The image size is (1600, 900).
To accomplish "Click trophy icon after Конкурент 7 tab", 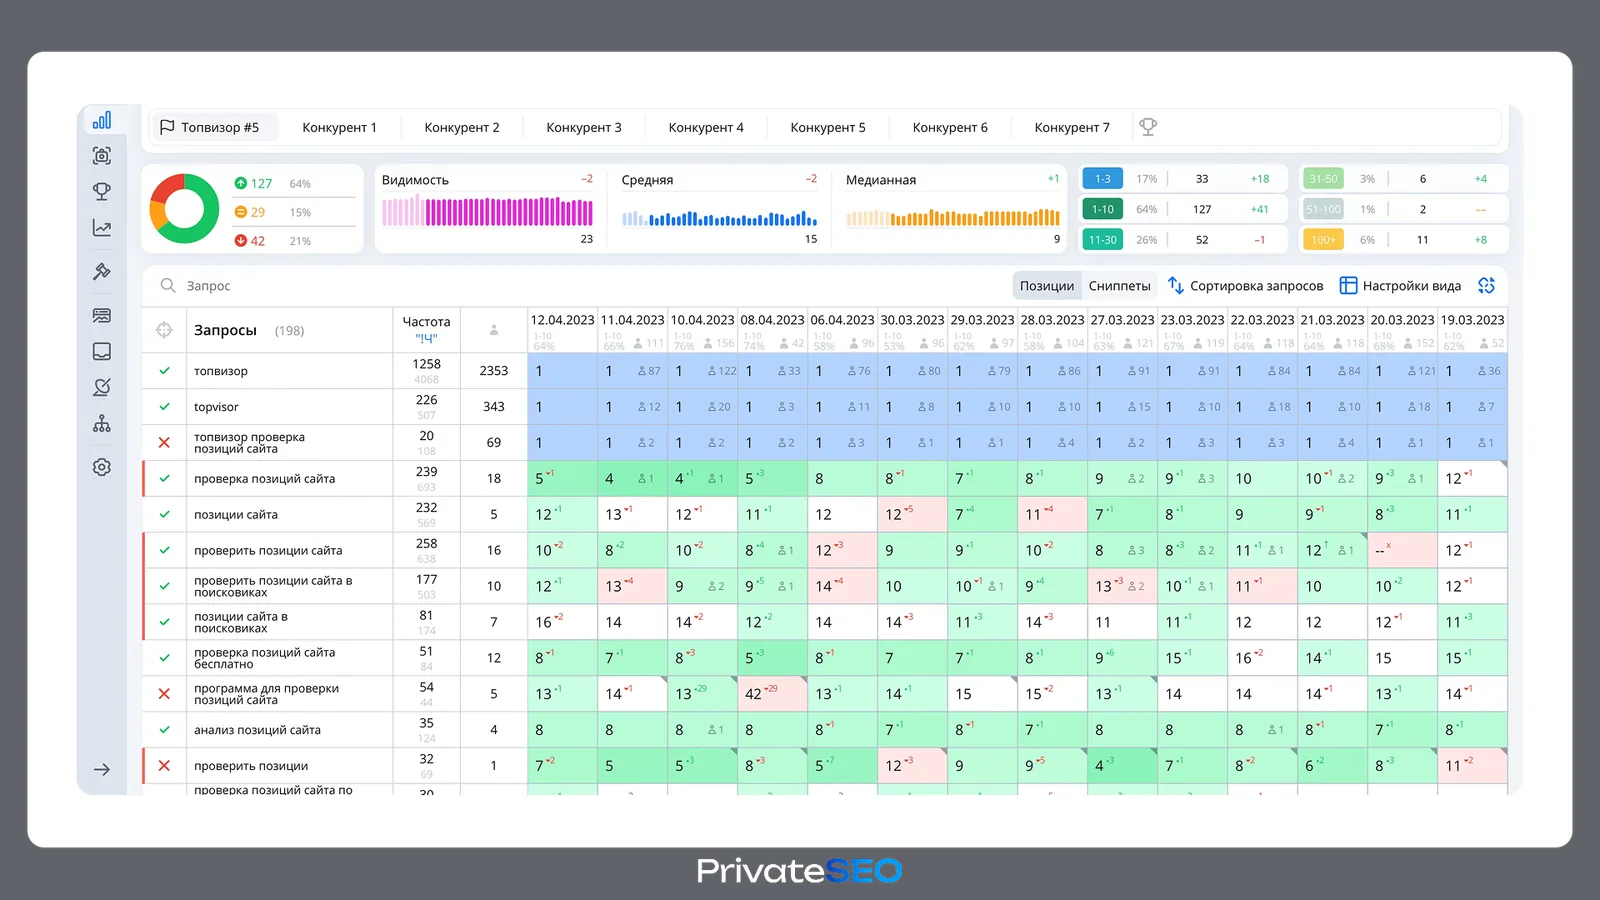I will click(1148, 127).
